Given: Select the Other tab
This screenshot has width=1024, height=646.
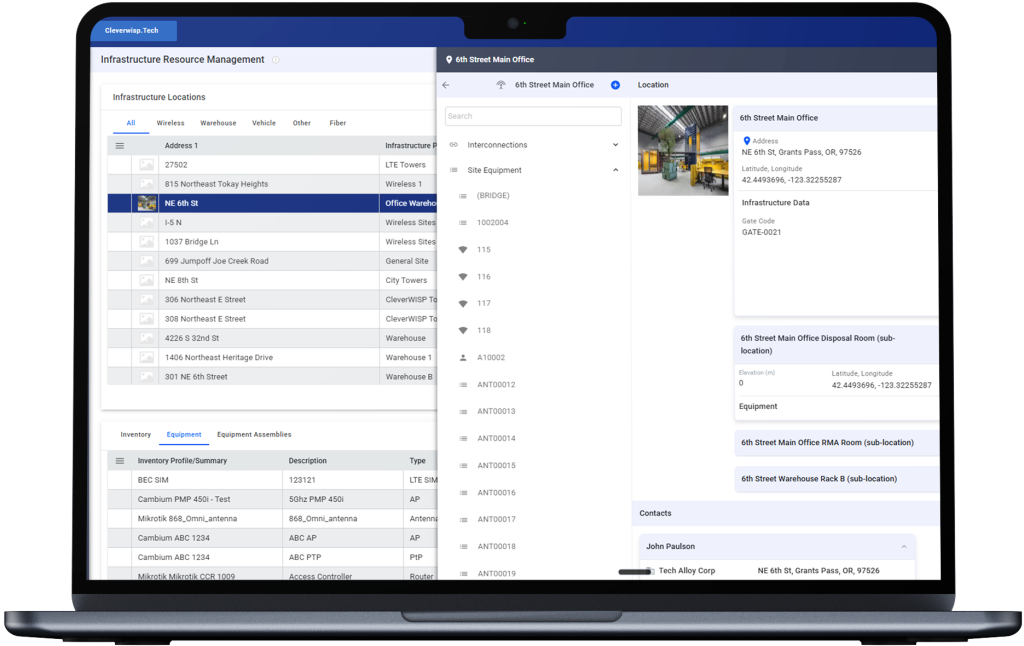Looking at the screenshot, I should tap(302, 123).
